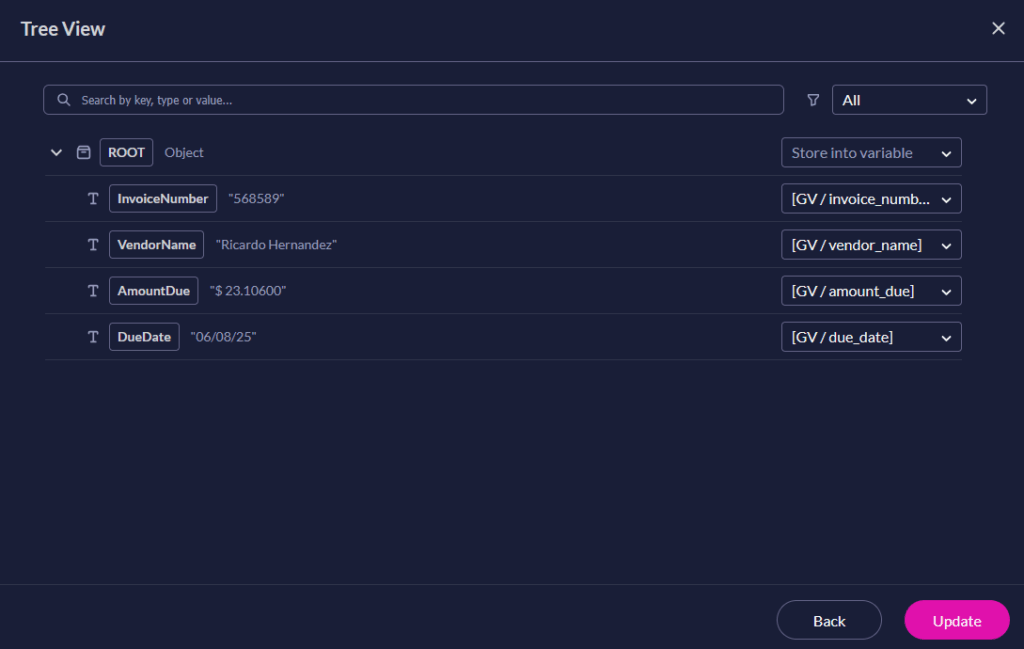
Task: Open the GV/invoice_number variable dropdown
Action: click(870, 198)
